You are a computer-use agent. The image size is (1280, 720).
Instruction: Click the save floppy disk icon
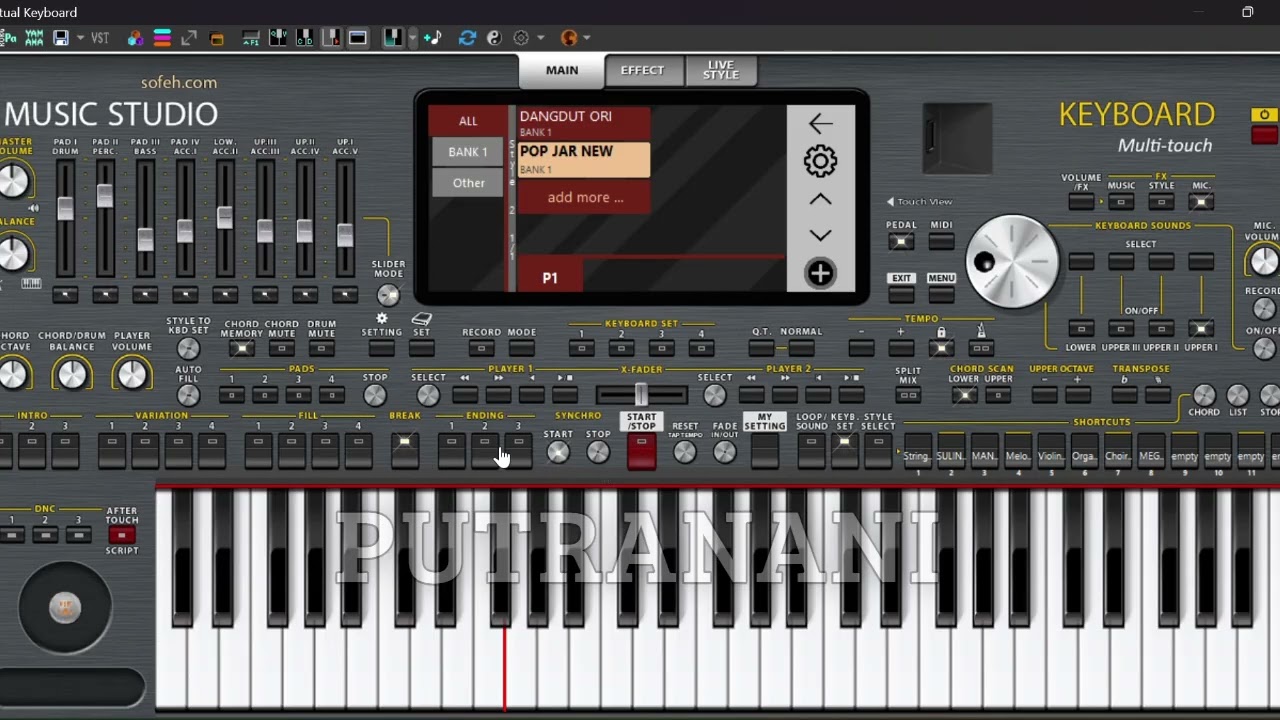[x=61, y=38]
